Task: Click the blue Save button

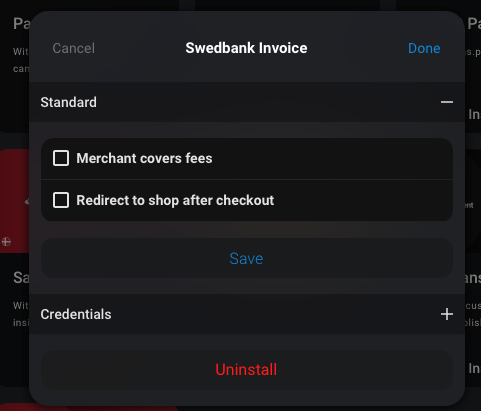Action: [x=247, y=258]
